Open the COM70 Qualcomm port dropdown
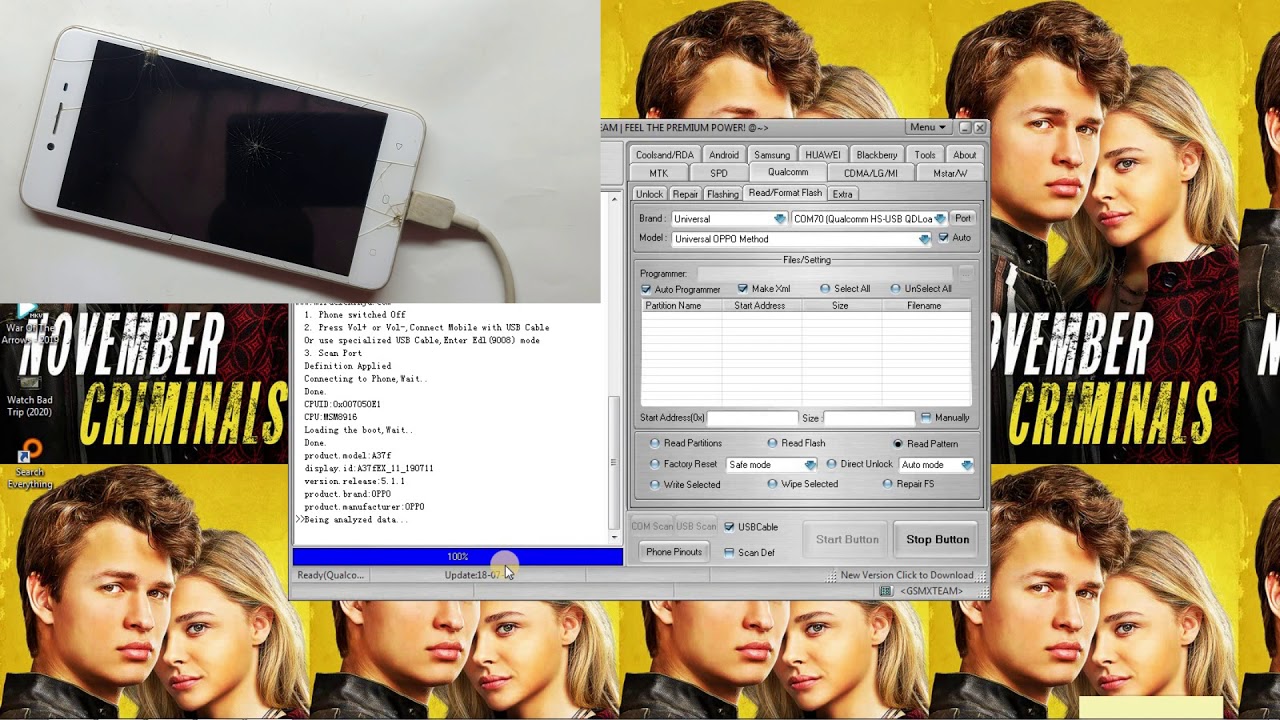Image resolution: width=1280 pixels, height=720 pixels. tap(869, 219)
